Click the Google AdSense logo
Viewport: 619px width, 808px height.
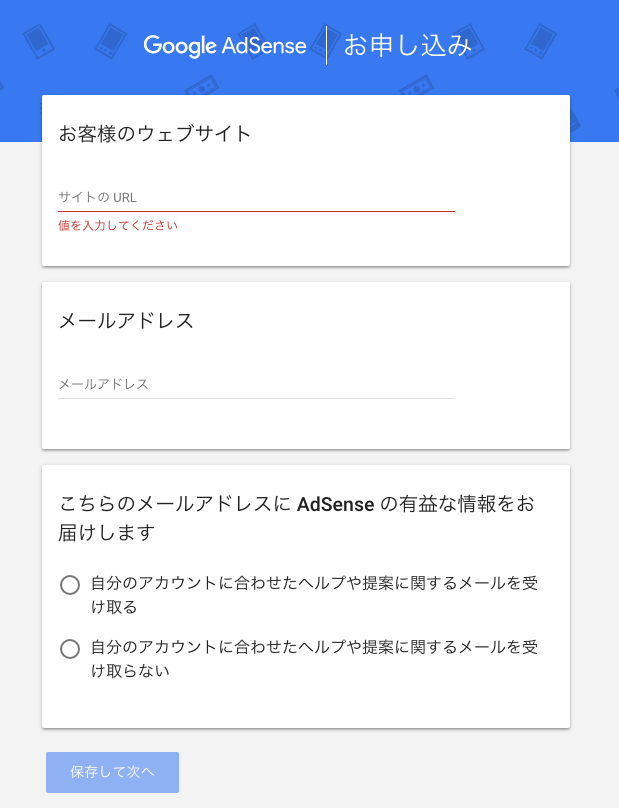pos(225,45)
